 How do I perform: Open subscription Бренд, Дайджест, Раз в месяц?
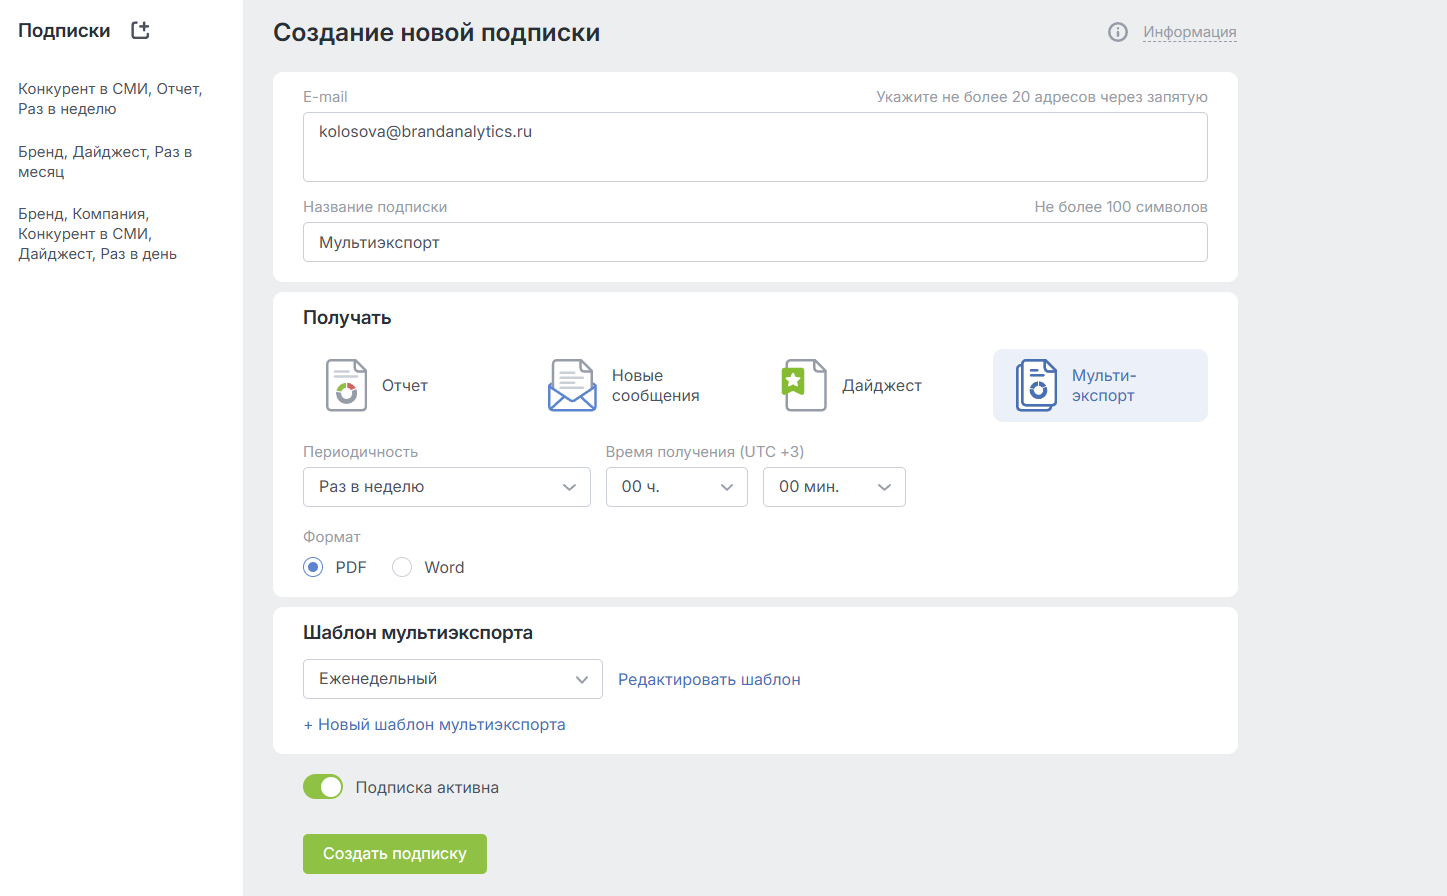coord(105,162)
